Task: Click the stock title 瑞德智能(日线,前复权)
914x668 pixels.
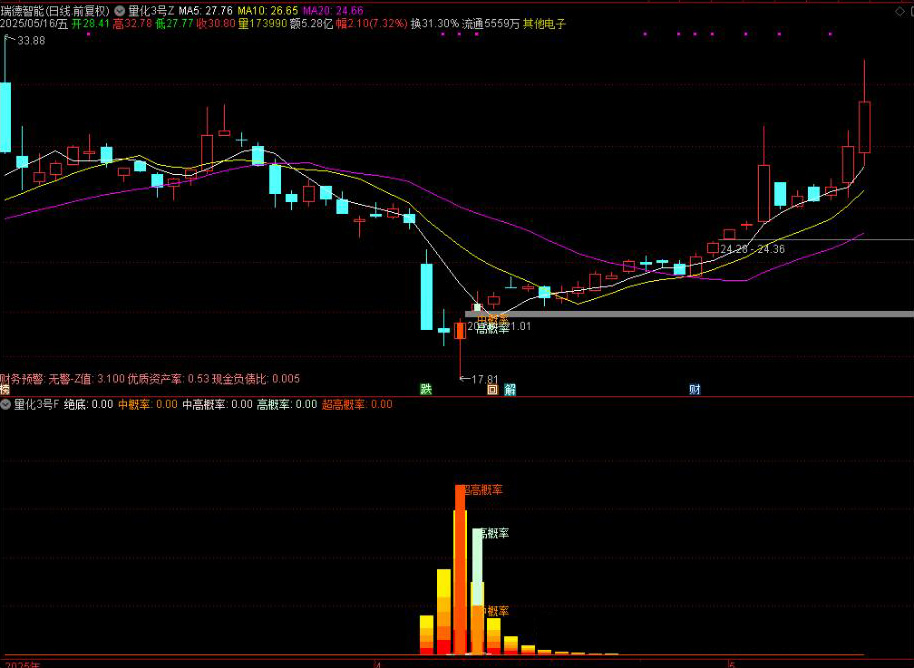Action: [x=55, y=10]
